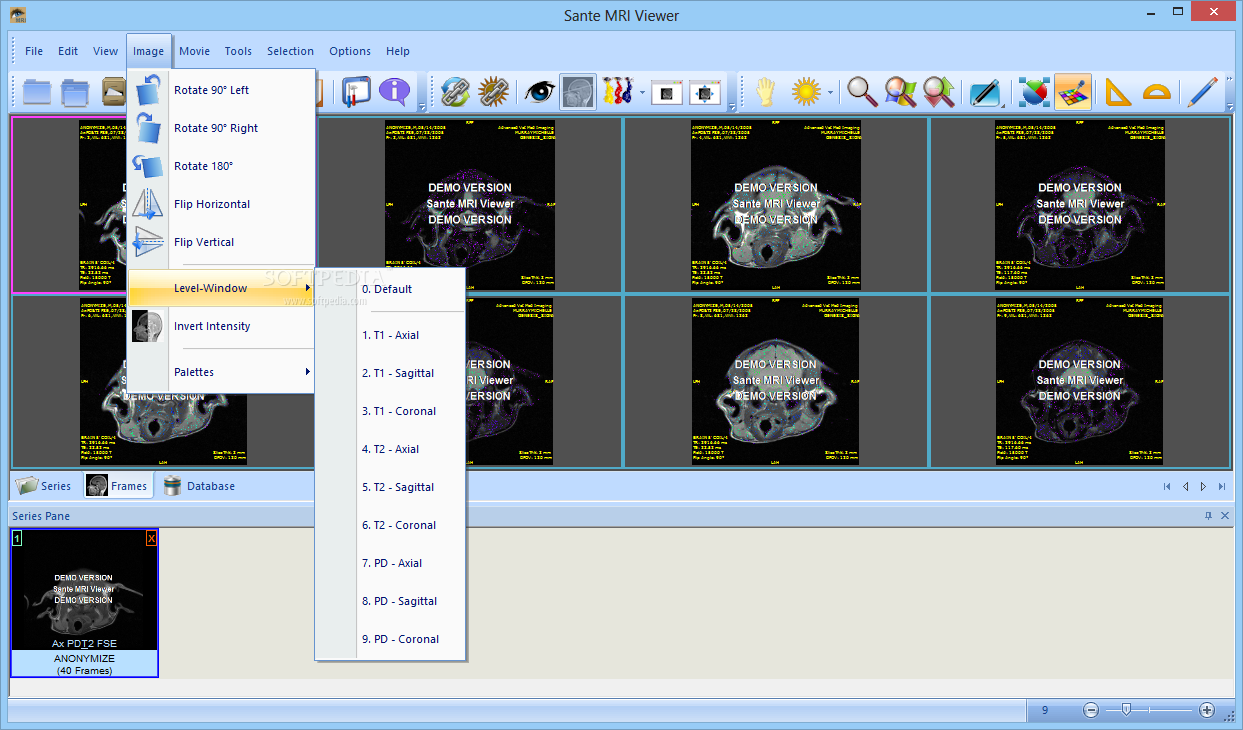Image resolution: width=1243 pixels, height=730 pixels.
Task: Select the ANONYMIZE series thumbnail
Action: (x=84, y=603)
